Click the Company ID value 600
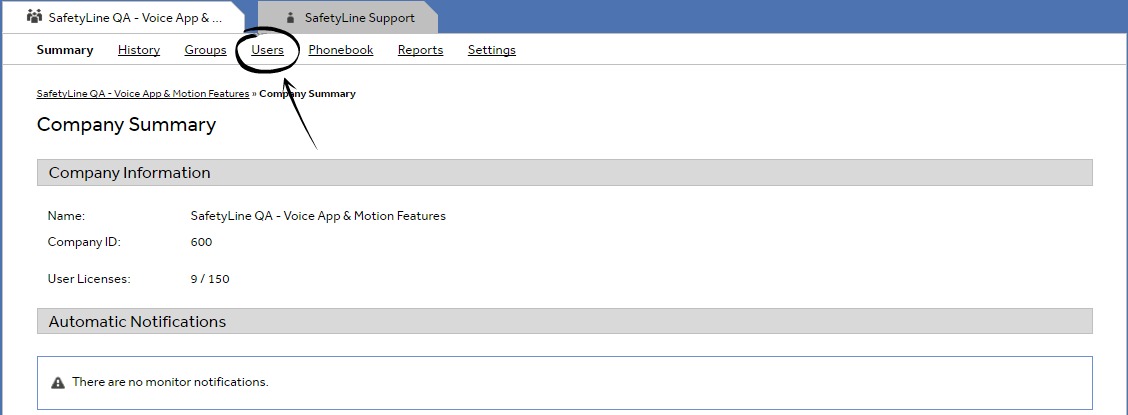Viewport: 1128px width, 415px height. [x=201, y=242]
